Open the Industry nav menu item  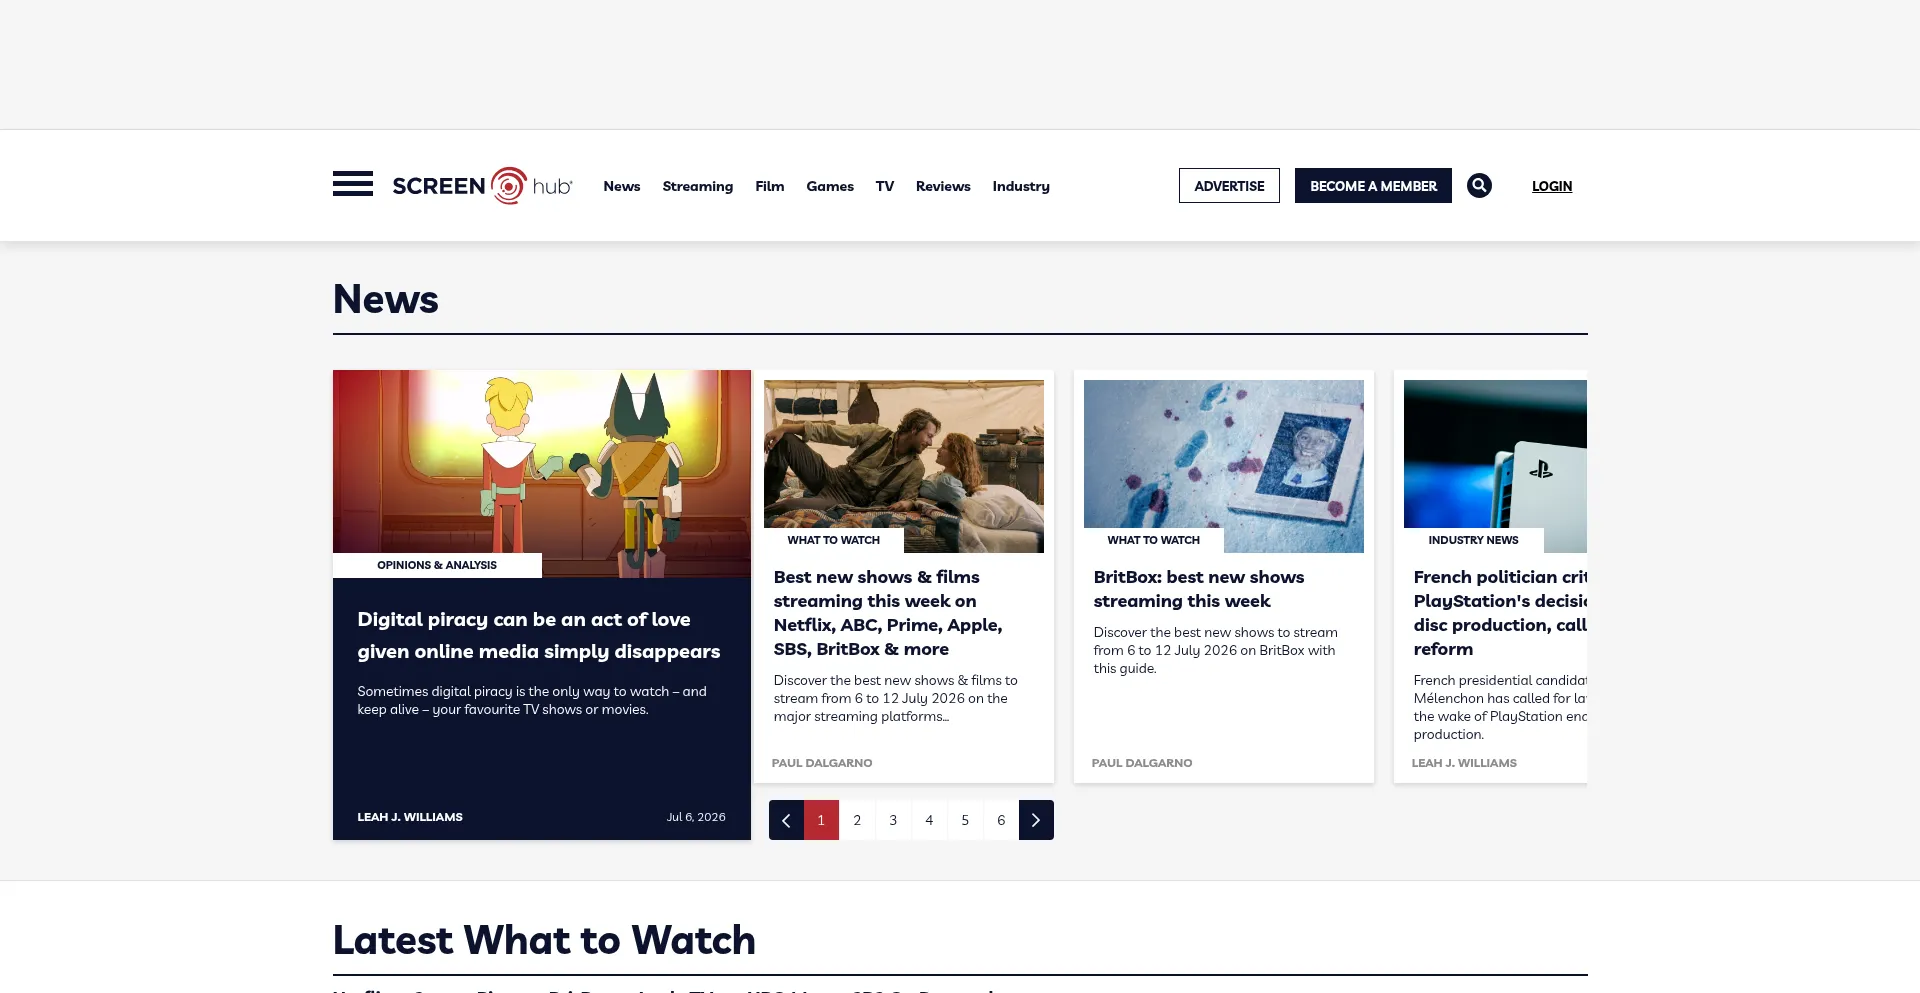[1021, 186]
